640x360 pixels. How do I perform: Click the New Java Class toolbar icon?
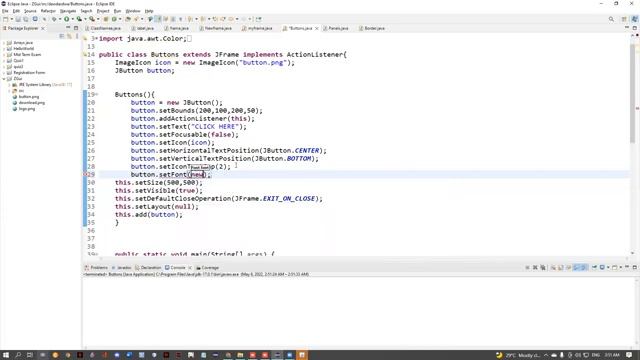click(114, 19)
